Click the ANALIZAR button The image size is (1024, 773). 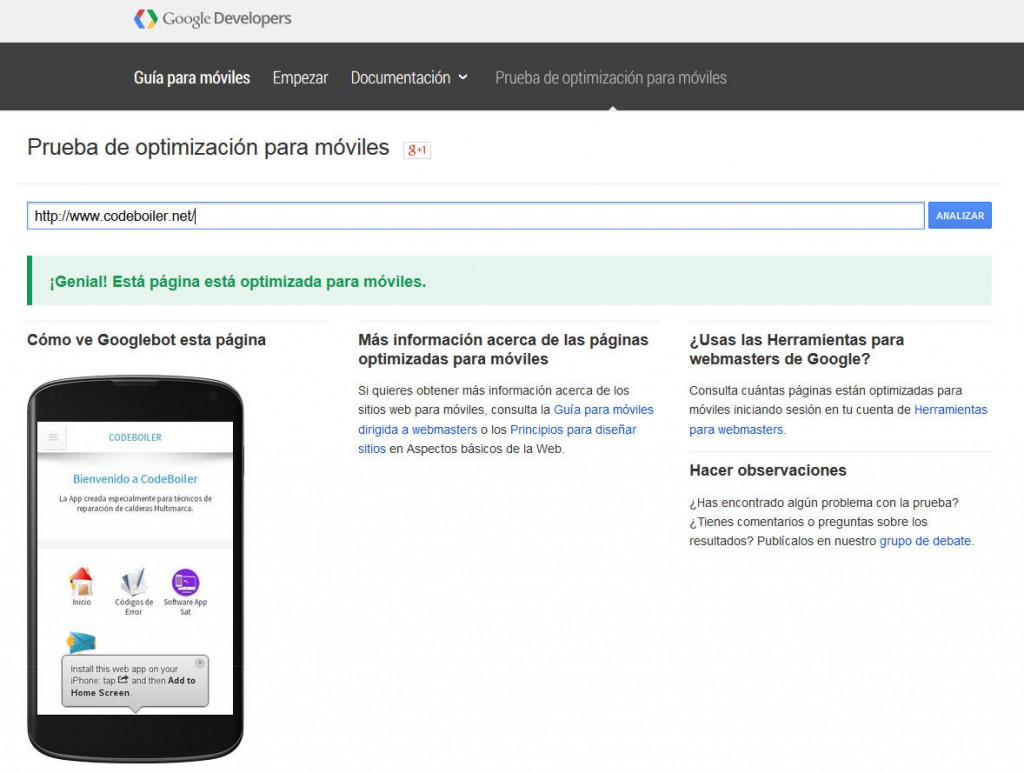[x=959, y=215]
